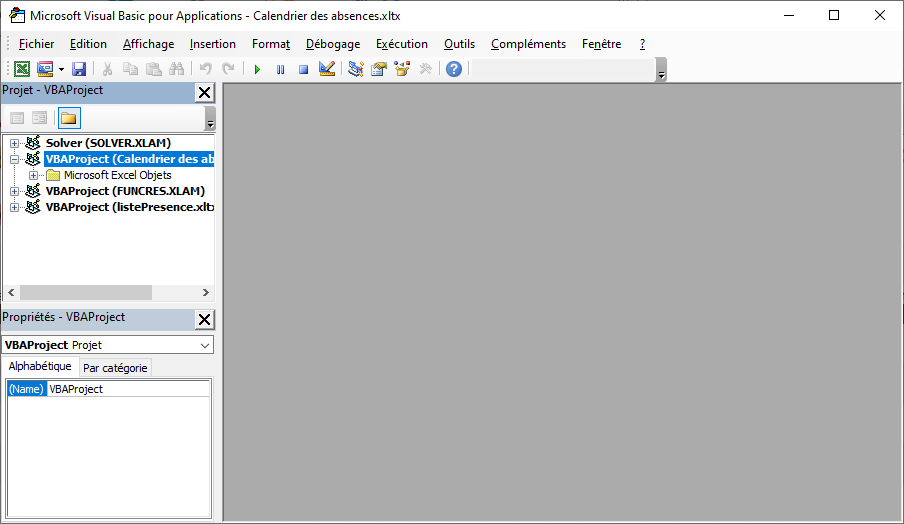Screen dimensions: 904x524
Task: Open the Insertion menu
Action: 213,44
